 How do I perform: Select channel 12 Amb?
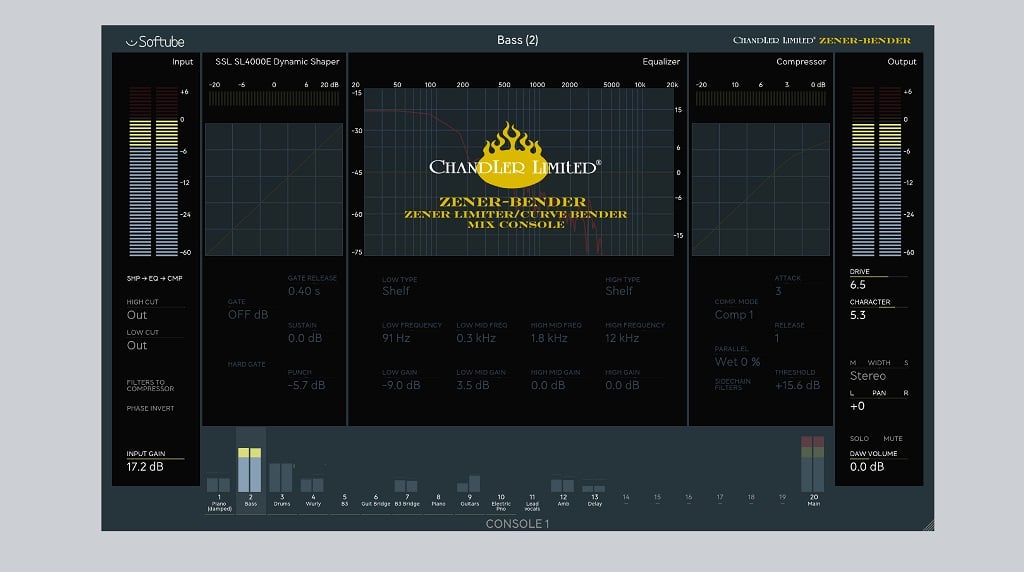click(563, 501)
